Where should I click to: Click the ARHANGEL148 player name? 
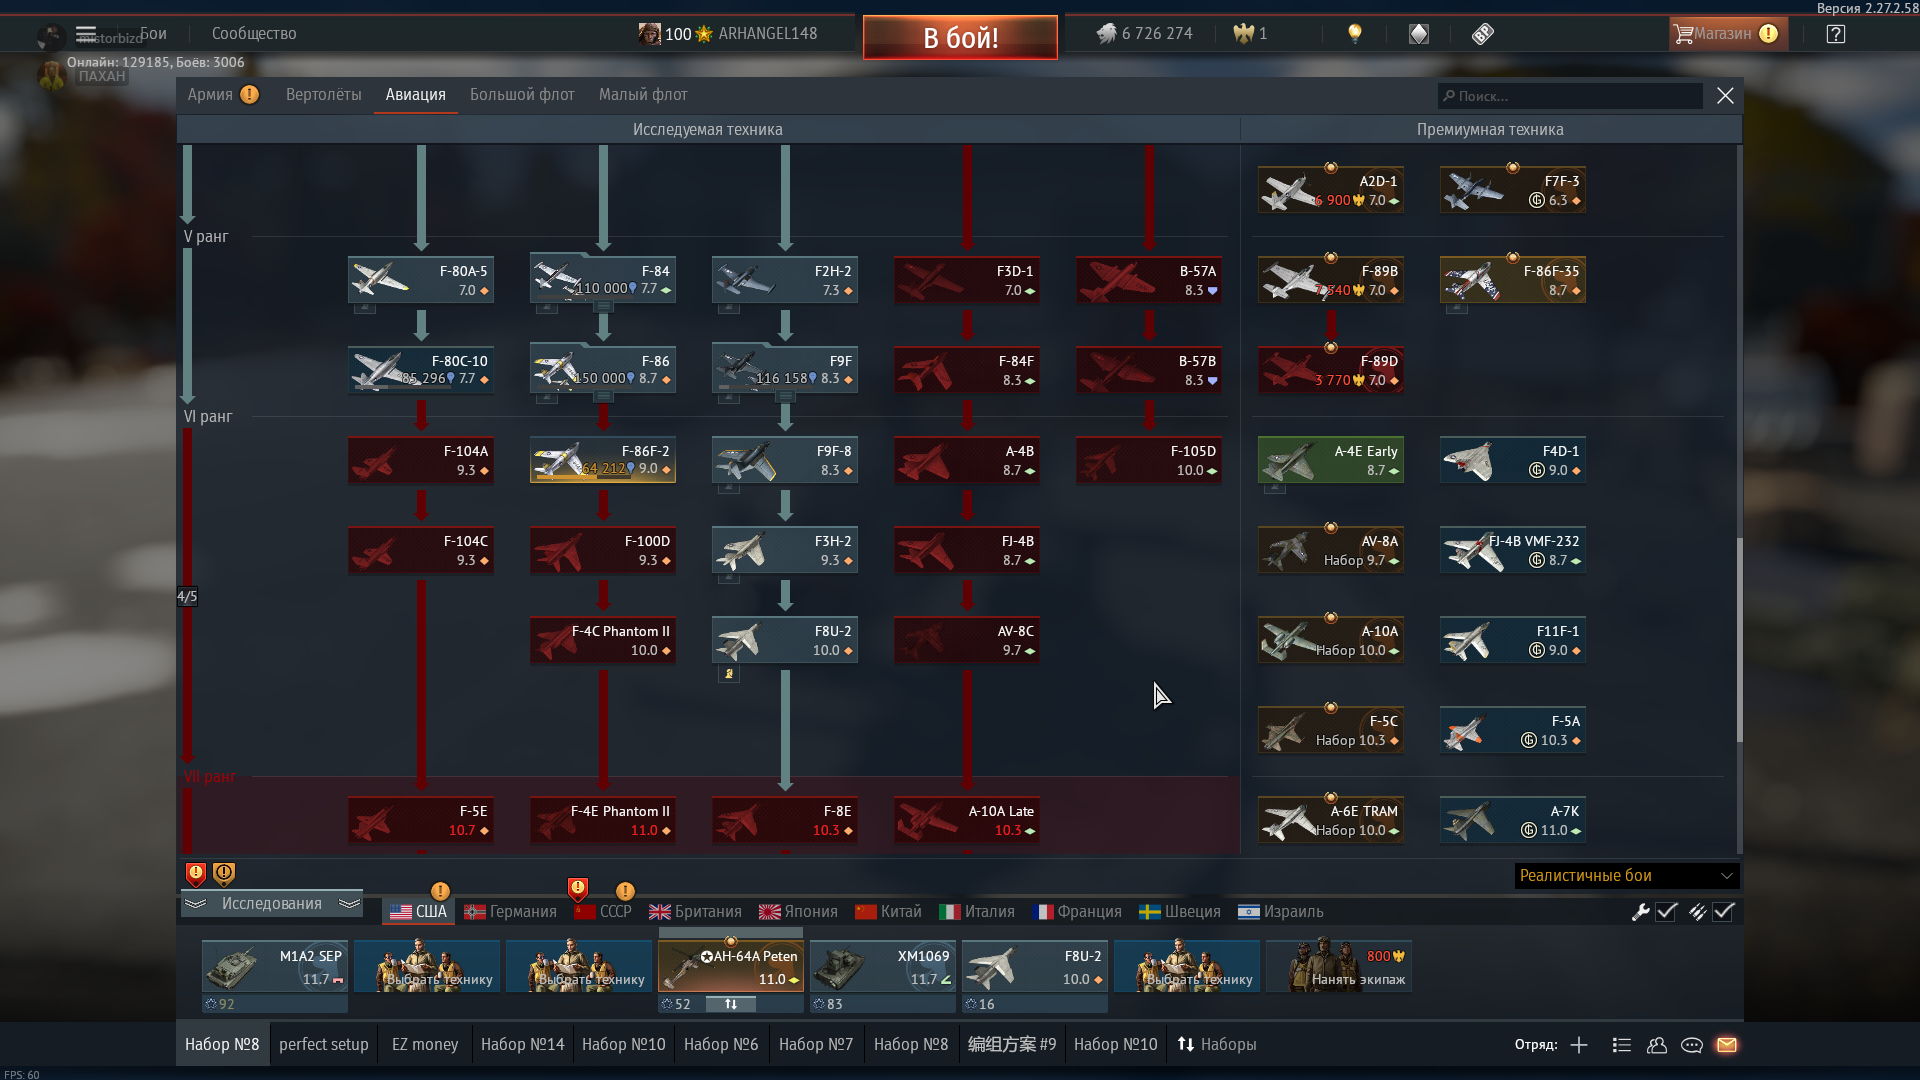click(x=767, y=33)
